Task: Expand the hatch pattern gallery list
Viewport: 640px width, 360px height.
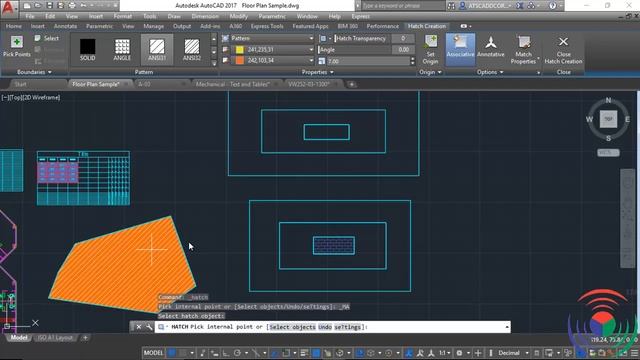Action: point(214,64)
